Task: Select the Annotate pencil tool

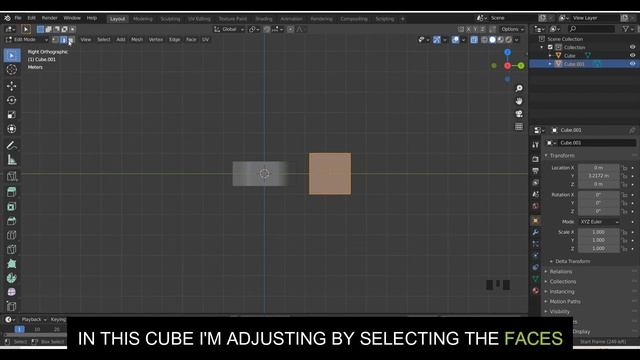Action: pos(12,145)
